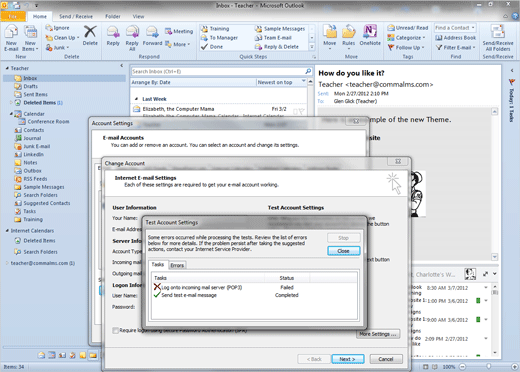Image resolution: width=520 pixels, height=372 pixels.
Task: Click the Delete X icon
Action: click(90, 32)
